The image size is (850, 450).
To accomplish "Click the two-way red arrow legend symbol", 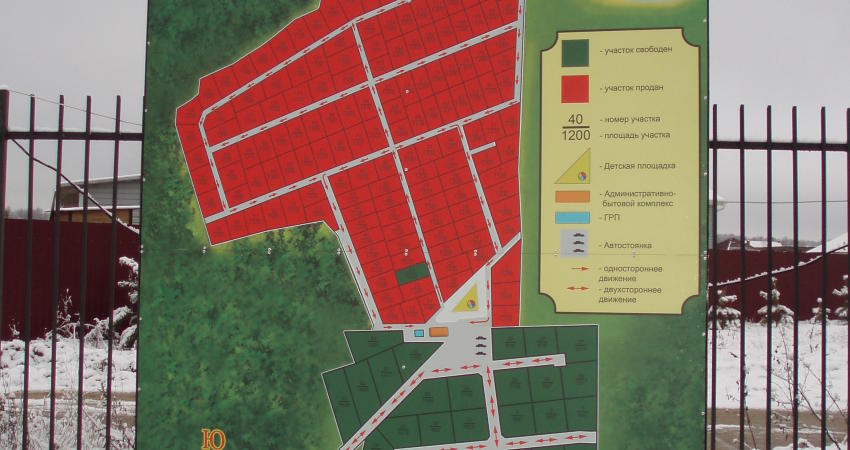I will pos(578,289).
